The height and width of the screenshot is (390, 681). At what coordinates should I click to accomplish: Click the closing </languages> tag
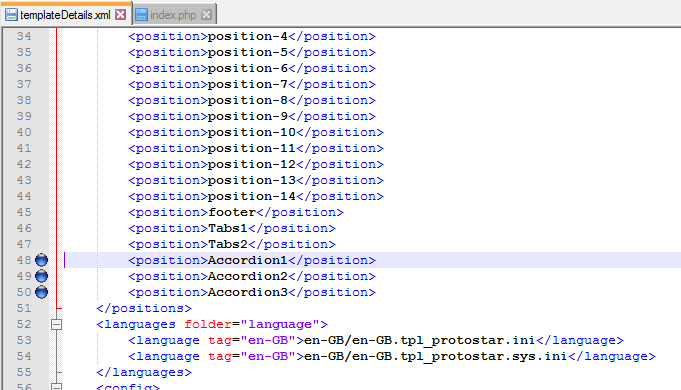click(144, 373)
